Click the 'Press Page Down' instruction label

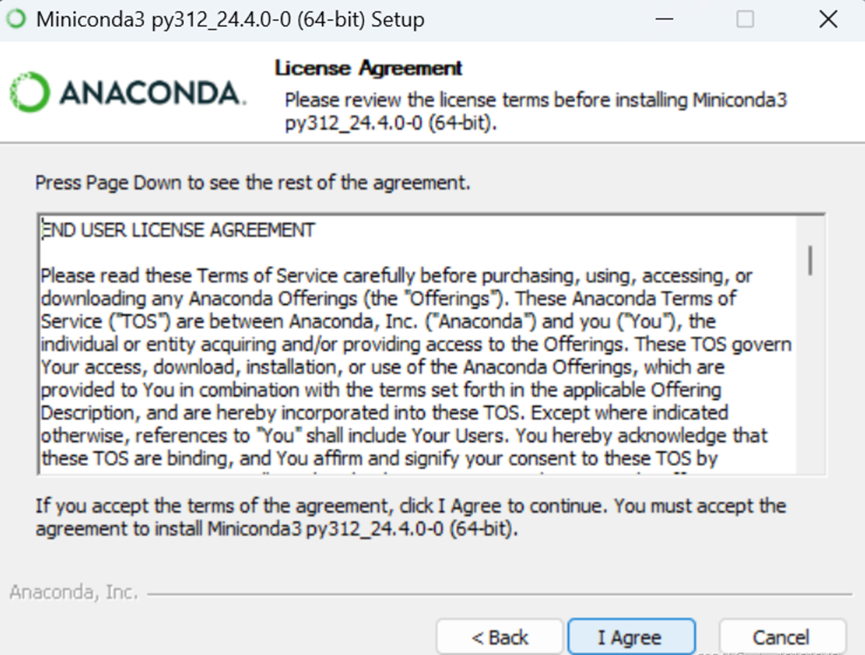253,183
